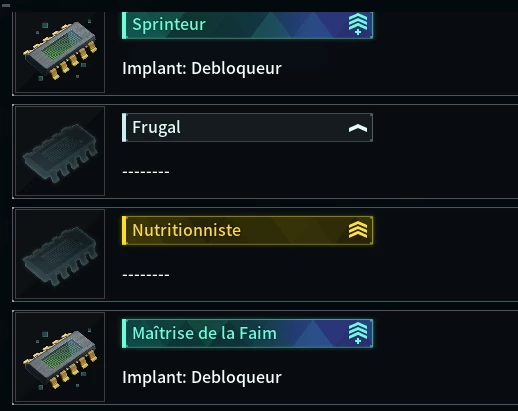Click the dashed empty implant line under Nutritionniste
The image size is (518, 411).
coord(146,275)
